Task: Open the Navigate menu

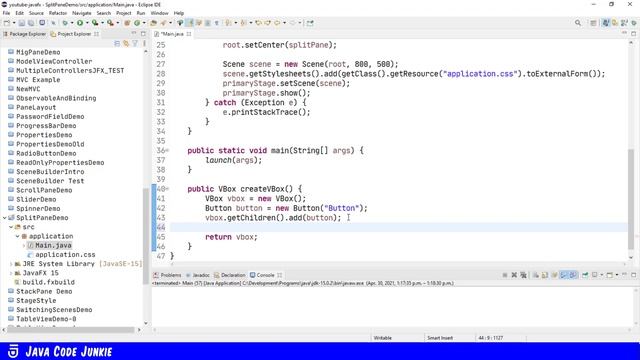Action: [82, 13]
